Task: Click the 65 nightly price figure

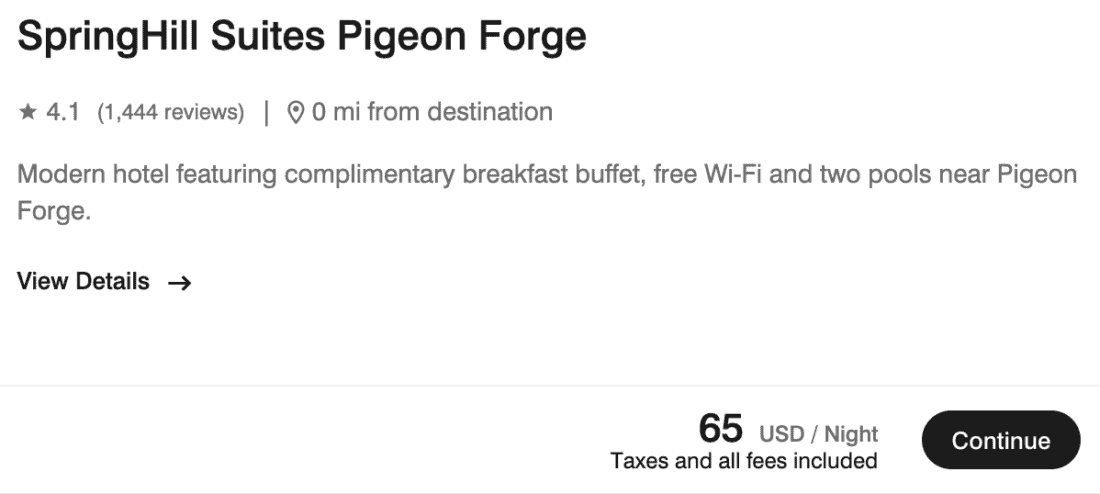Action: point(720,429)
